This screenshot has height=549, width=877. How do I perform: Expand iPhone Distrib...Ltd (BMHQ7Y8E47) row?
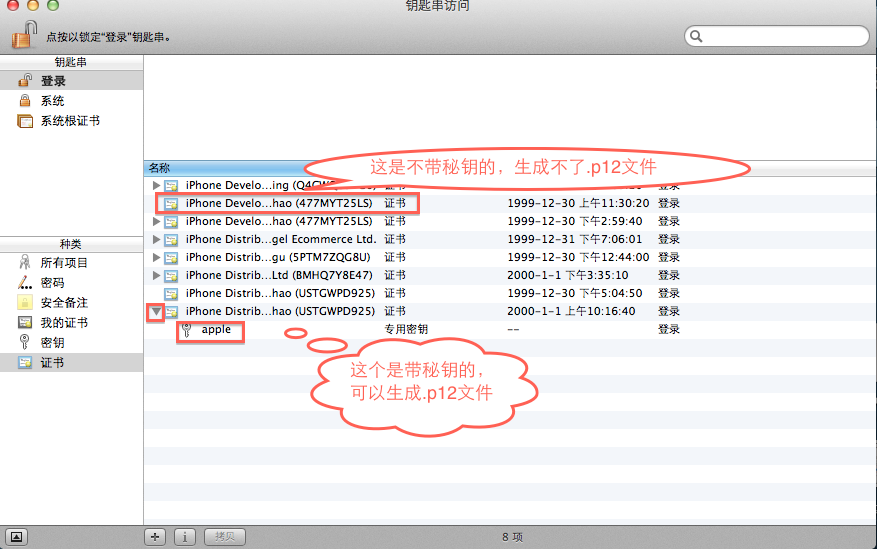point(157,275)
